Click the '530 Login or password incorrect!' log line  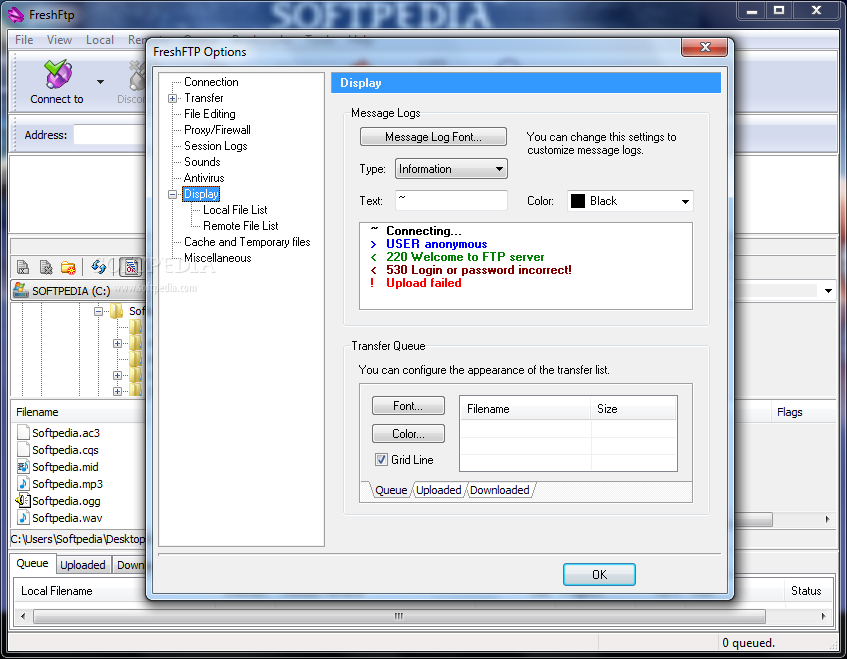[478, 270]
